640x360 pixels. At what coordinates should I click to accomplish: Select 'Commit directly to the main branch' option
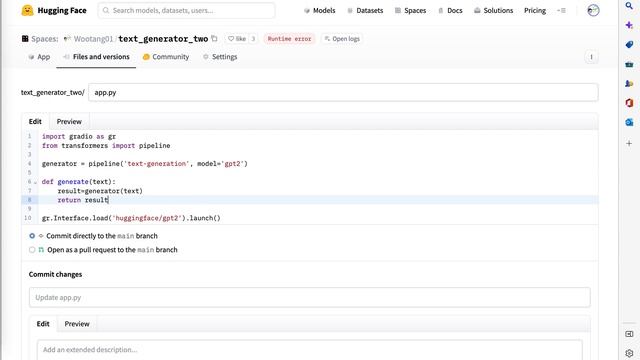pyautogui.click(x=32, y=236)
